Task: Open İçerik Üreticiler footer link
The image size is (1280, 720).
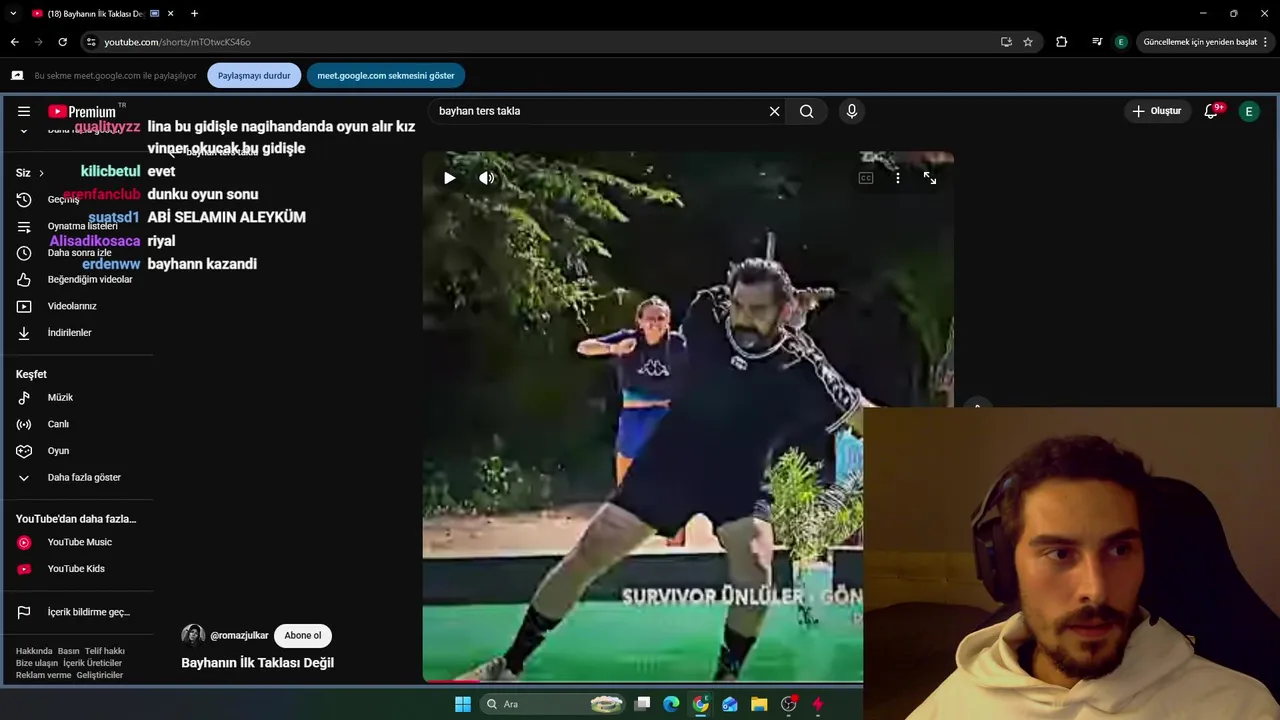Action: click(92, 663)
